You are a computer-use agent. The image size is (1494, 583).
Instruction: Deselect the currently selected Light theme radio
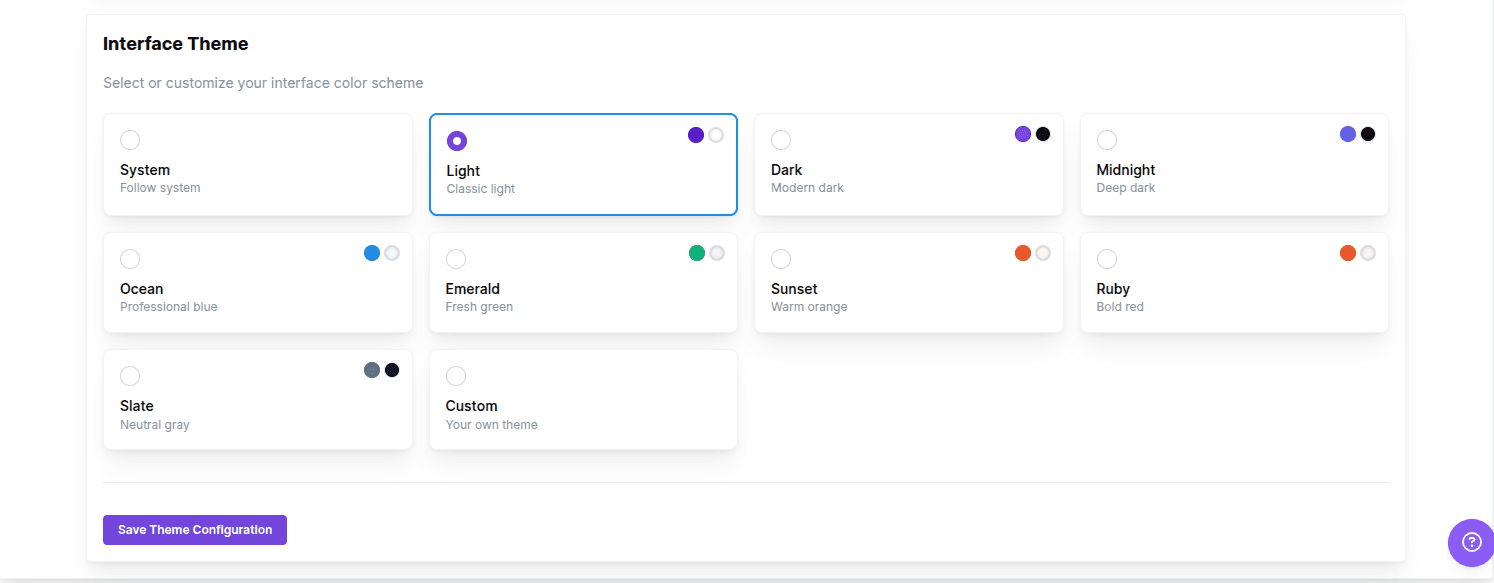(x=456, y=140)
